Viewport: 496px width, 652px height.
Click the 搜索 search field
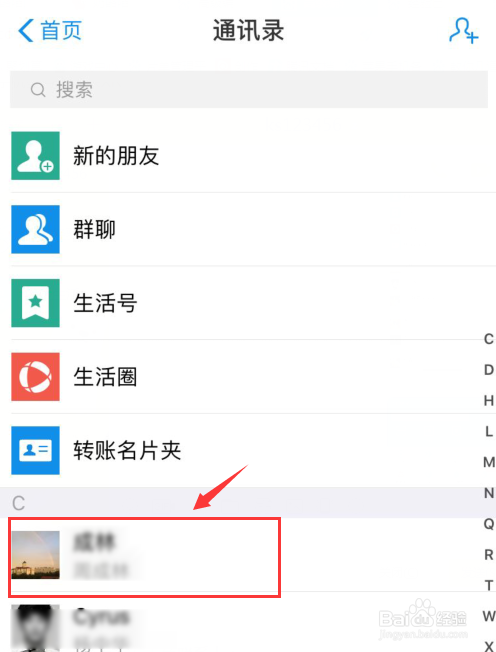pyautogui.click(x=249, y=89)
